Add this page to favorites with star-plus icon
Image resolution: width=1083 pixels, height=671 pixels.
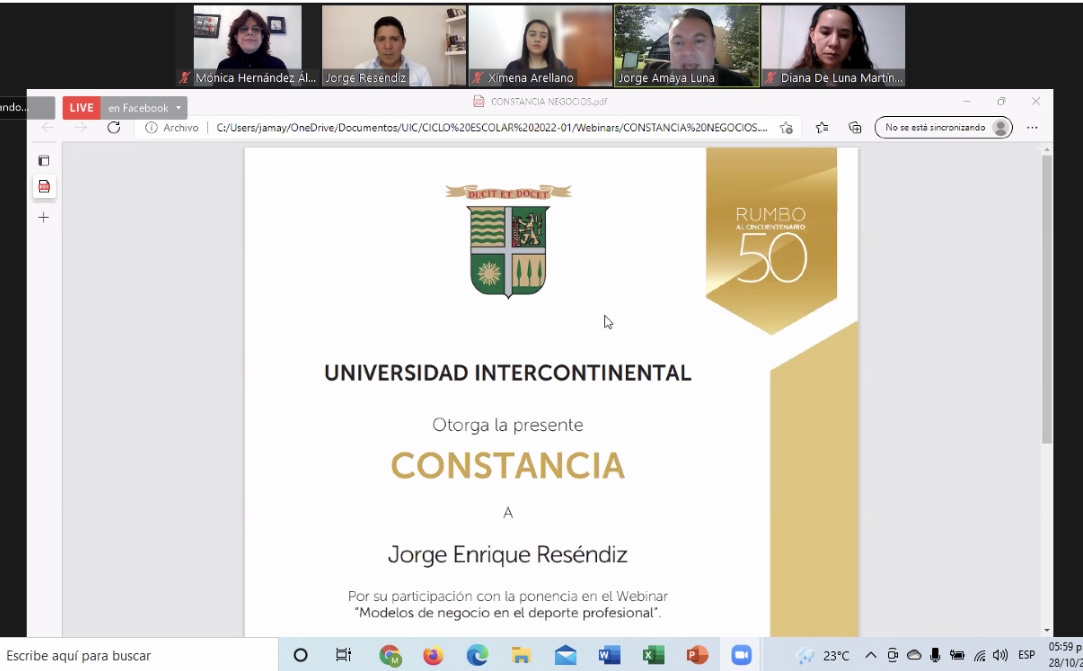tap(786, 128)
